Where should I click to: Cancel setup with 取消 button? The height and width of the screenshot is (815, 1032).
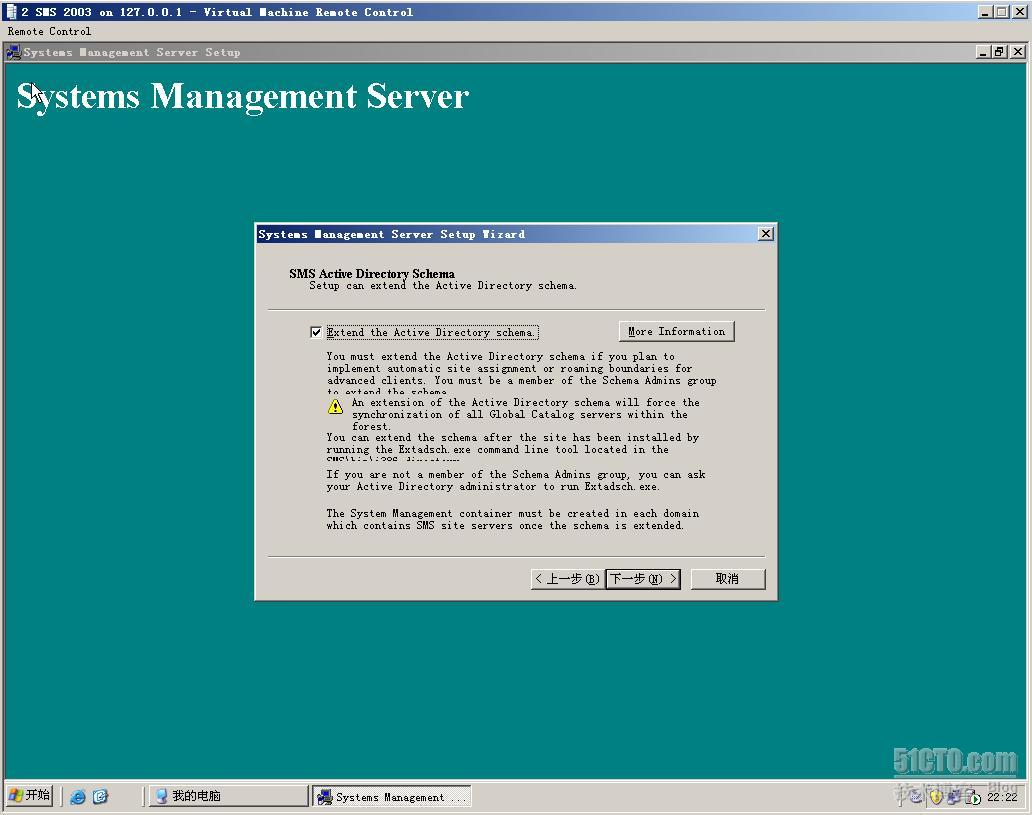pyautogui.click(x=727, y=579)
